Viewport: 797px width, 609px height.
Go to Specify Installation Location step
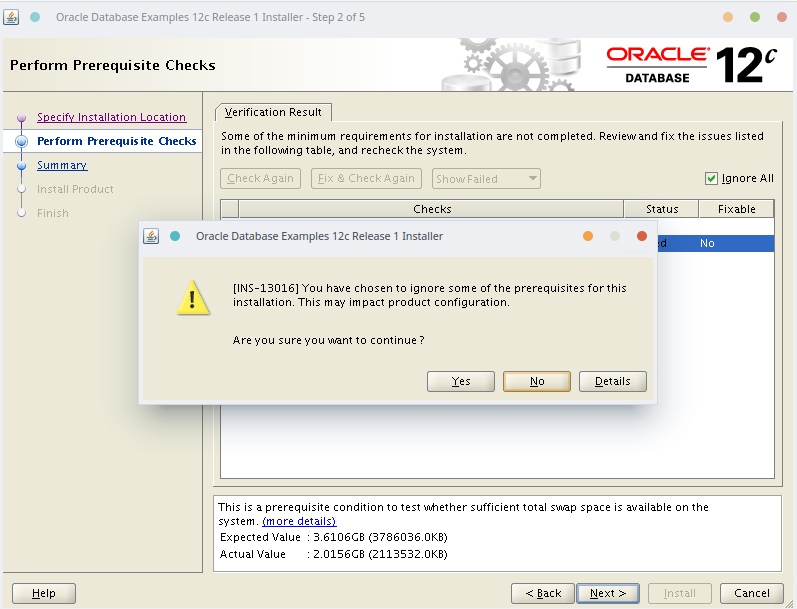(x=111, y=117)
